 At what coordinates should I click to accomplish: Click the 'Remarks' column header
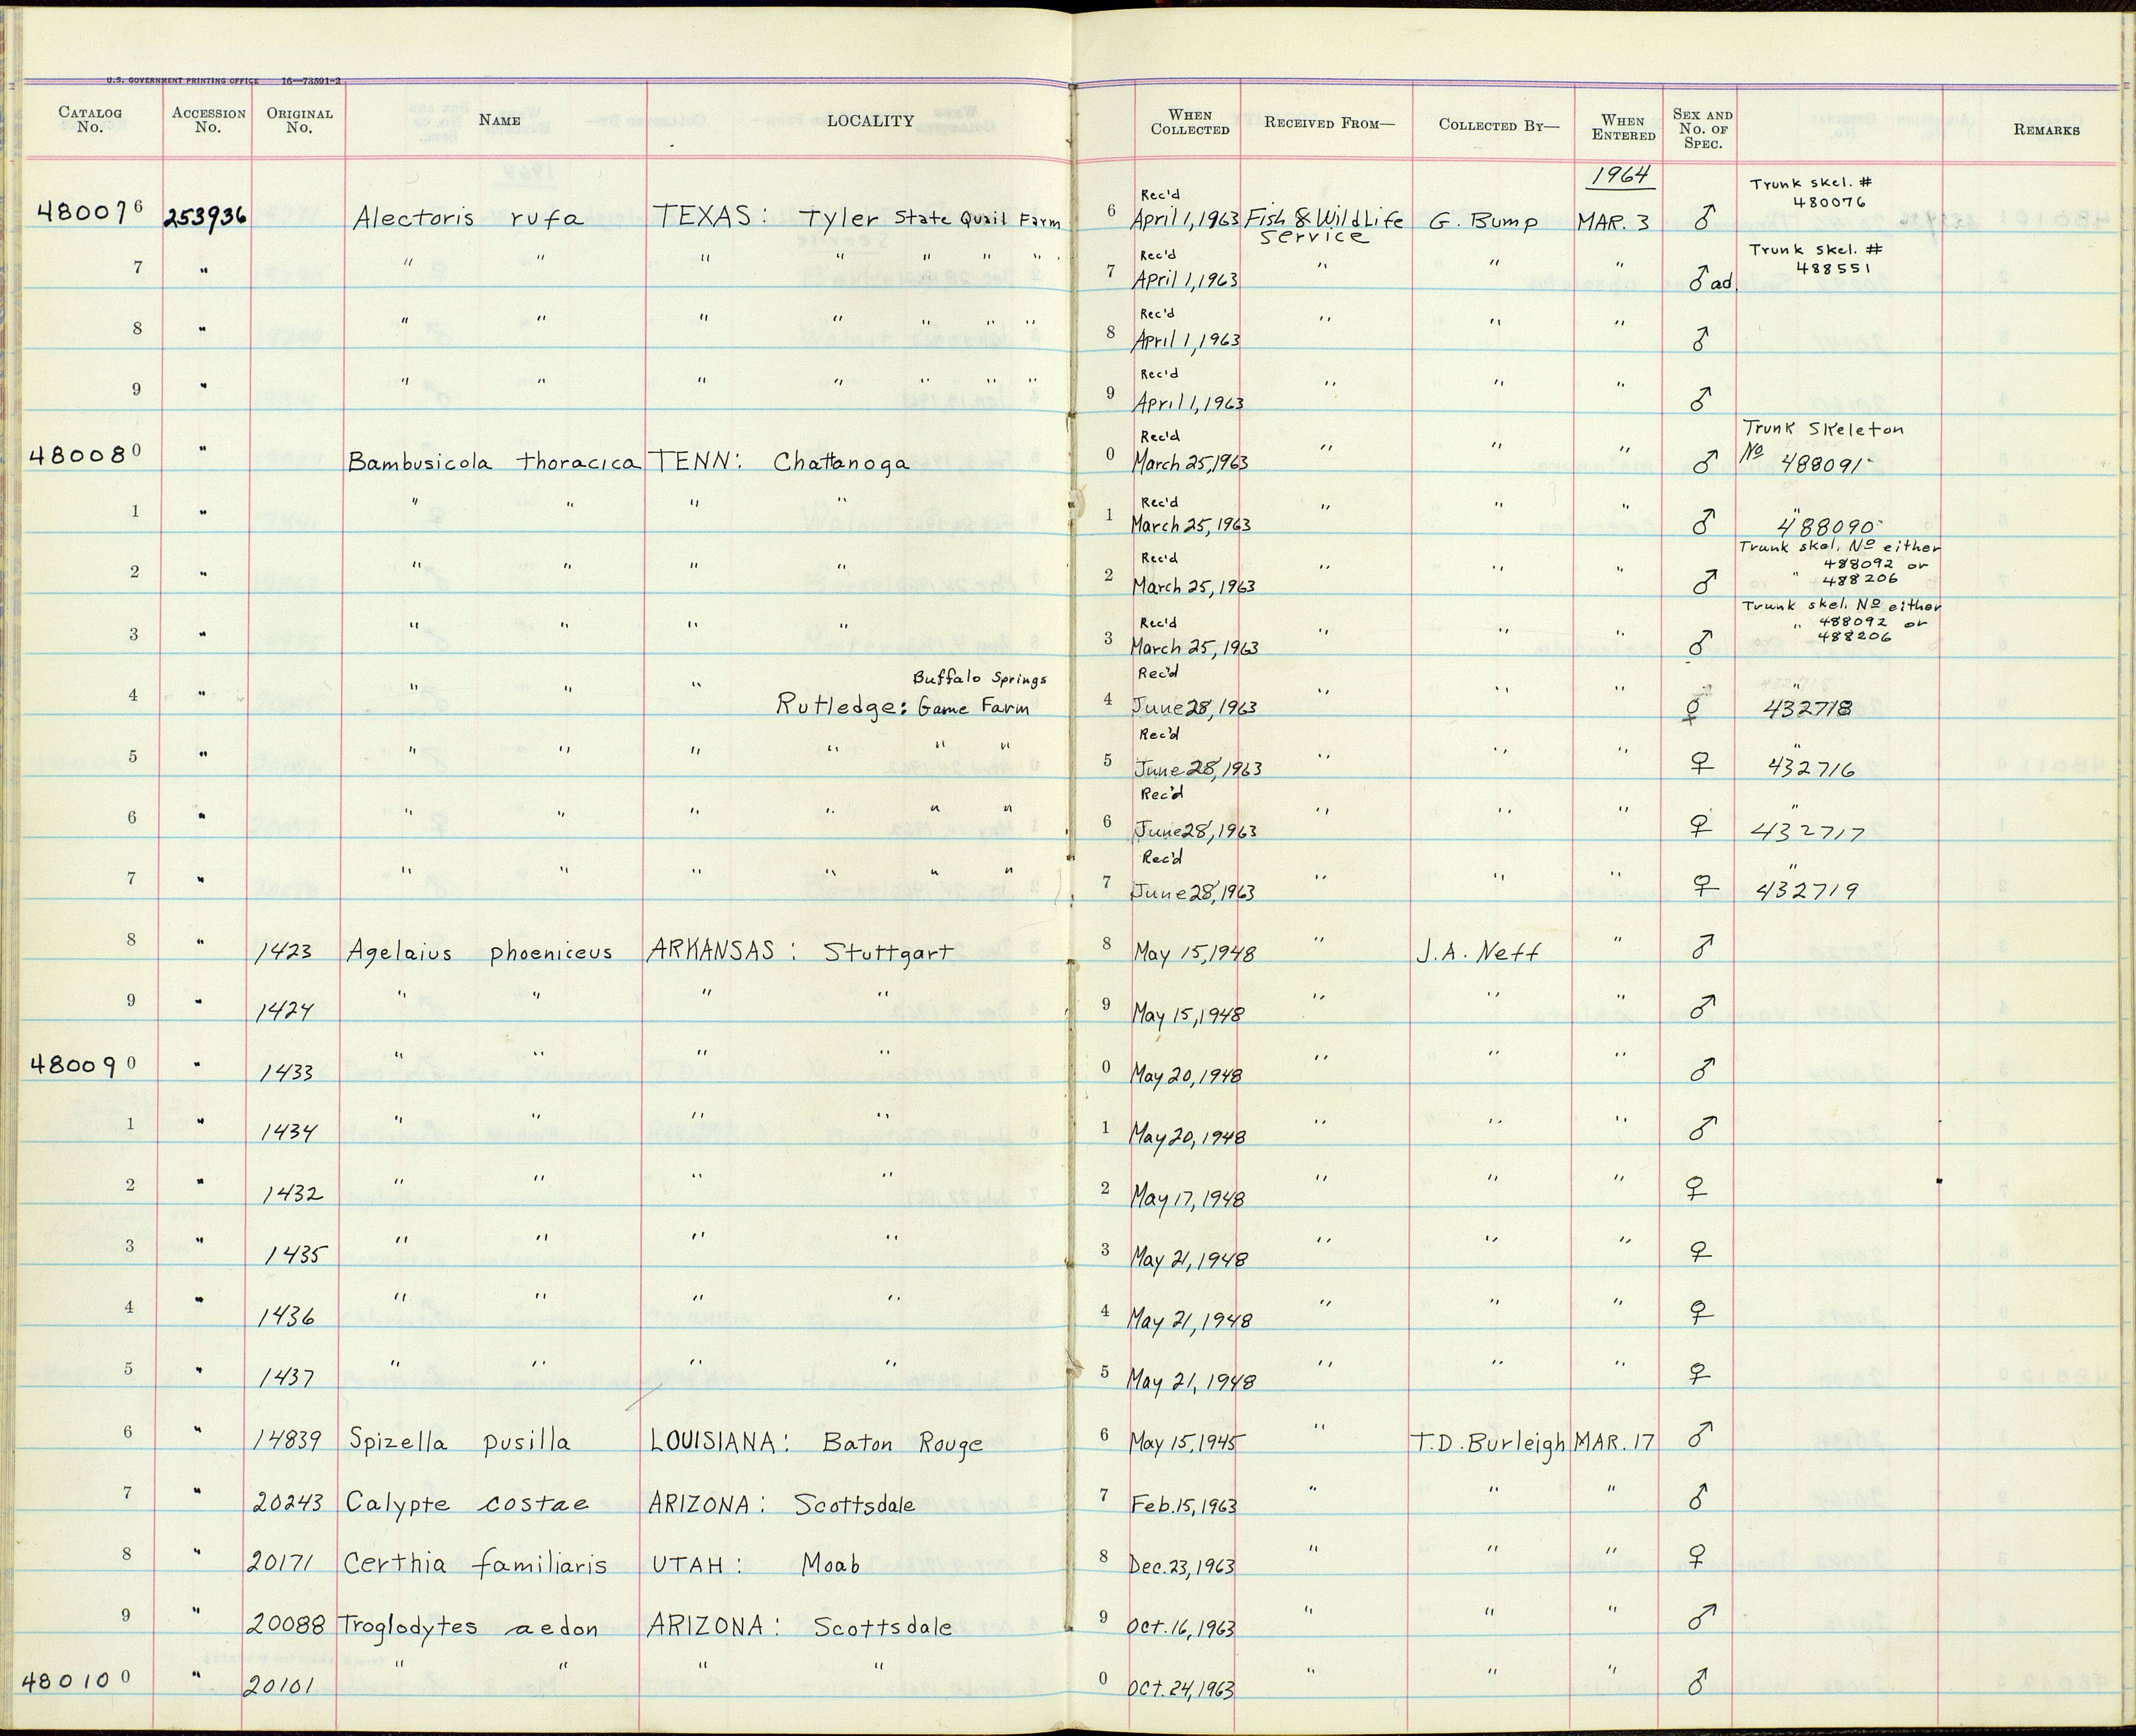coord(2047,130)
